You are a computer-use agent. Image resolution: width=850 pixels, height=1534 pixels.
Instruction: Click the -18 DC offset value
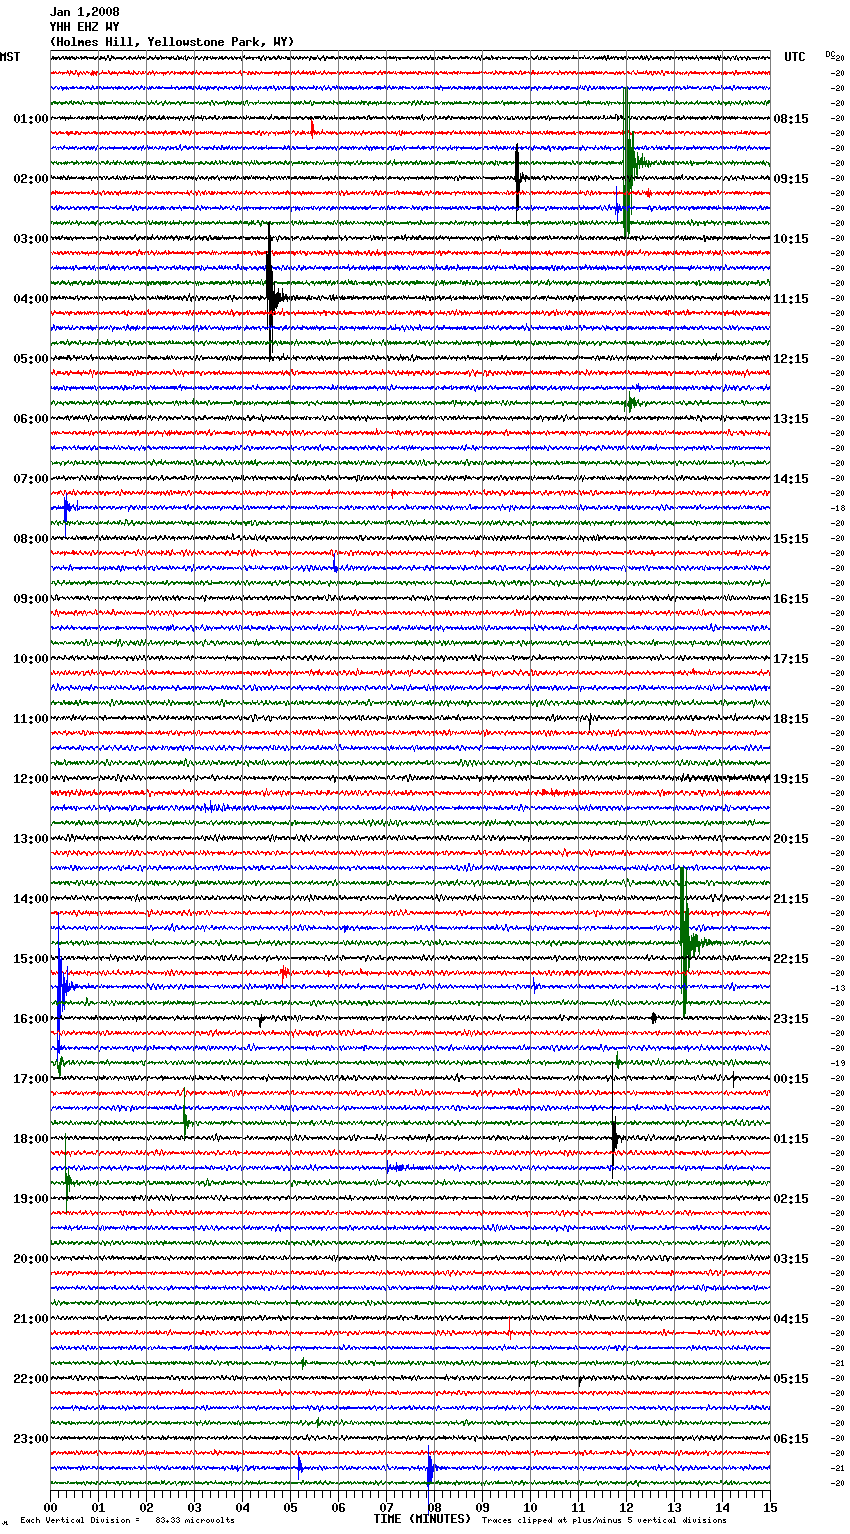point(838,508)
